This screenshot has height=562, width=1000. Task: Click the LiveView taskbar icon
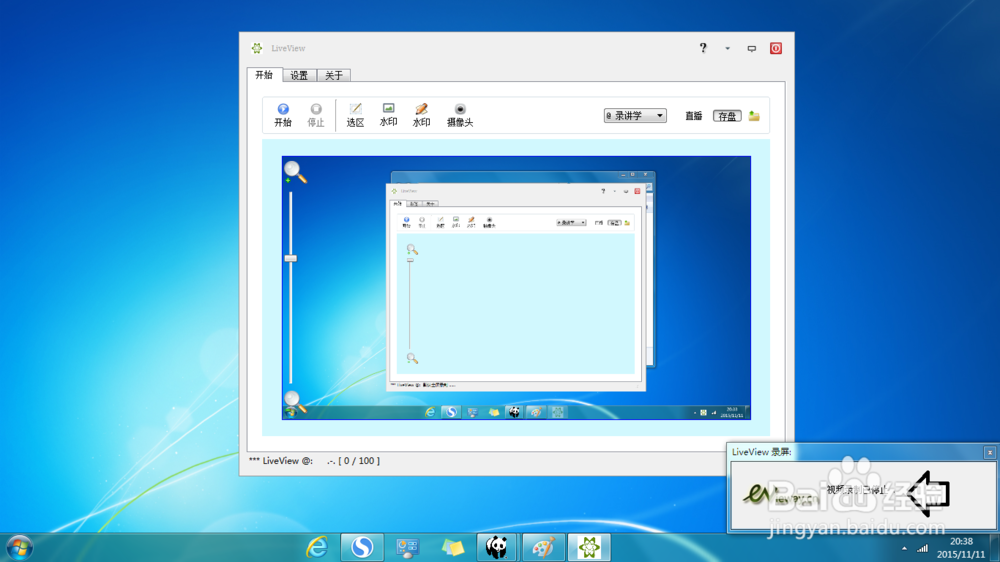[589, 547]
